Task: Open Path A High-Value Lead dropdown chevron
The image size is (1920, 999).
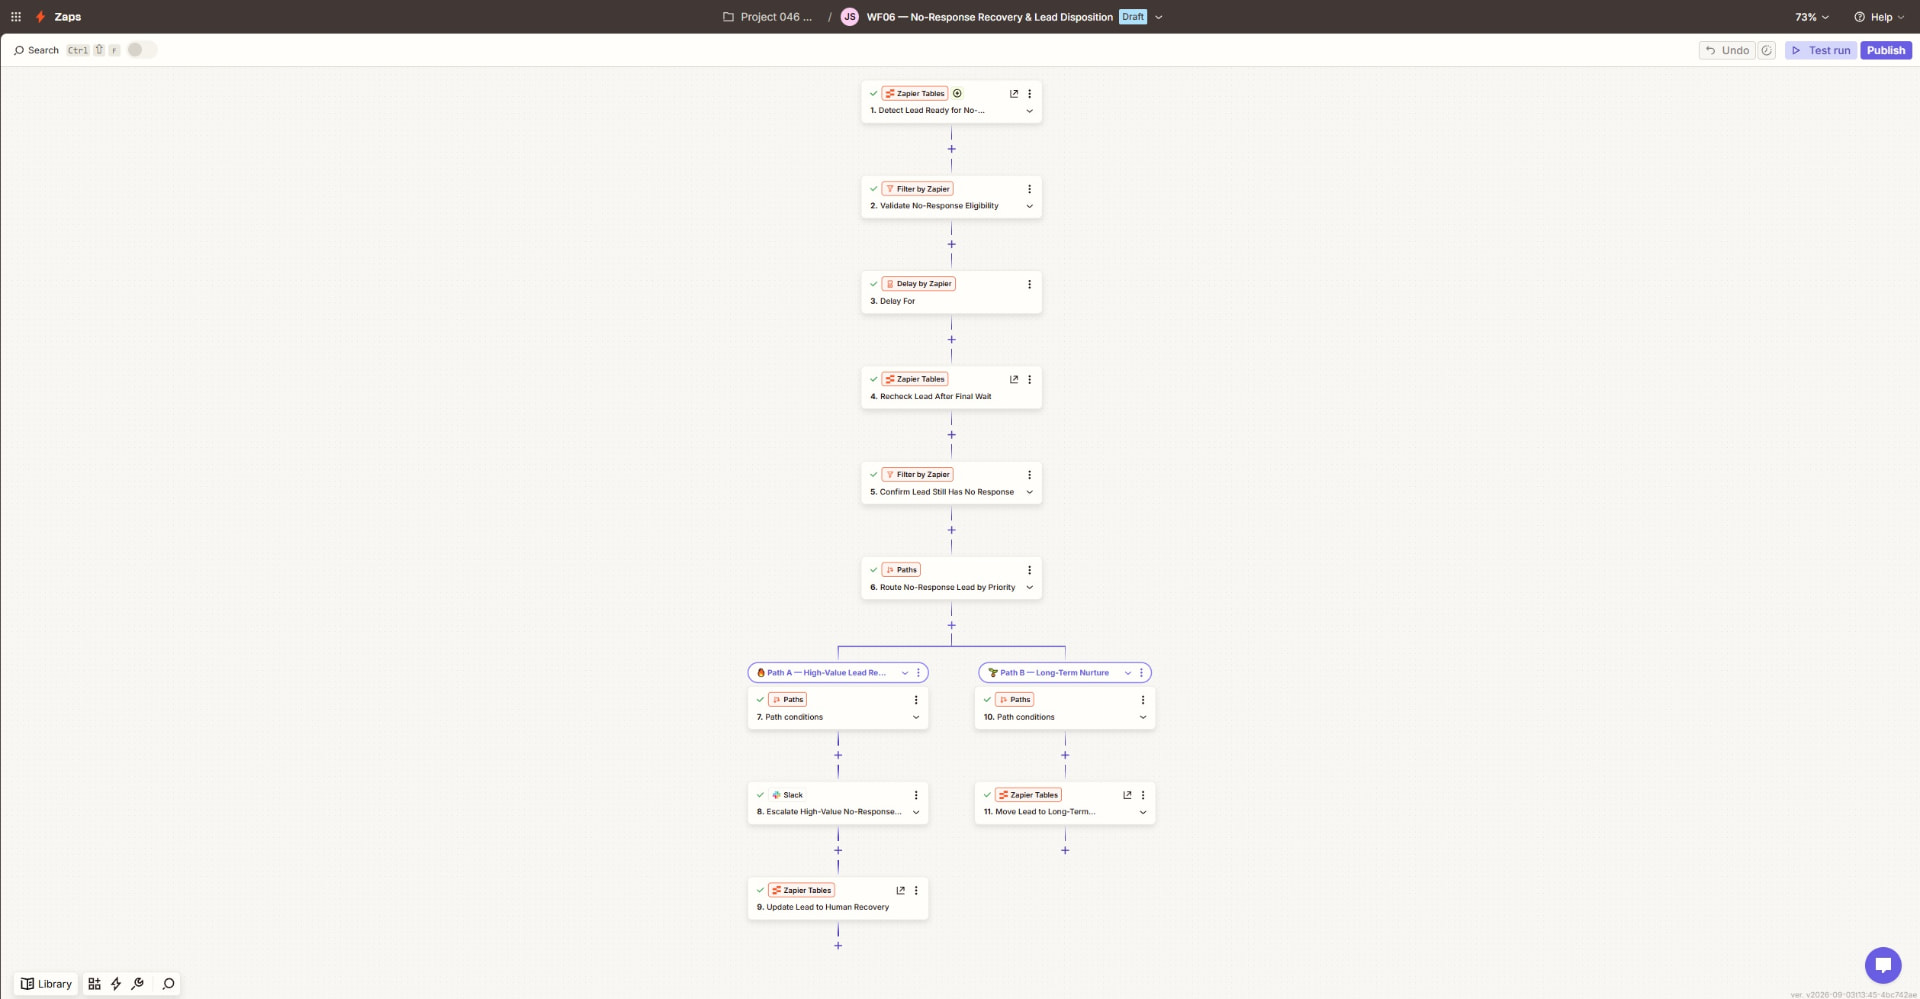Action: 905,673
